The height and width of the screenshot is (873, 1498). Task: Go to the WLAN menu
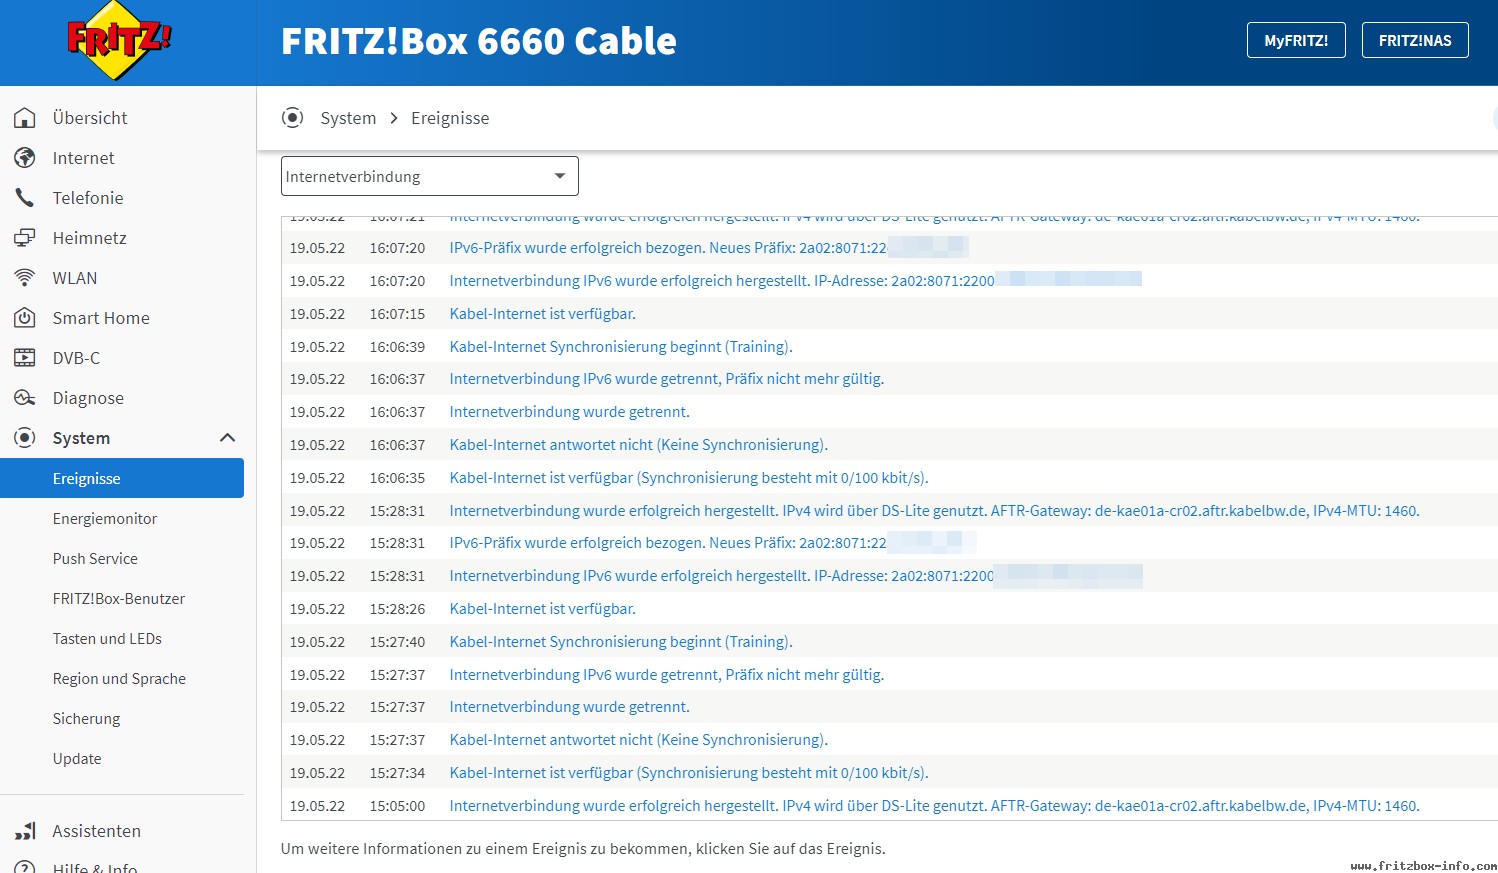click(75, 278)
